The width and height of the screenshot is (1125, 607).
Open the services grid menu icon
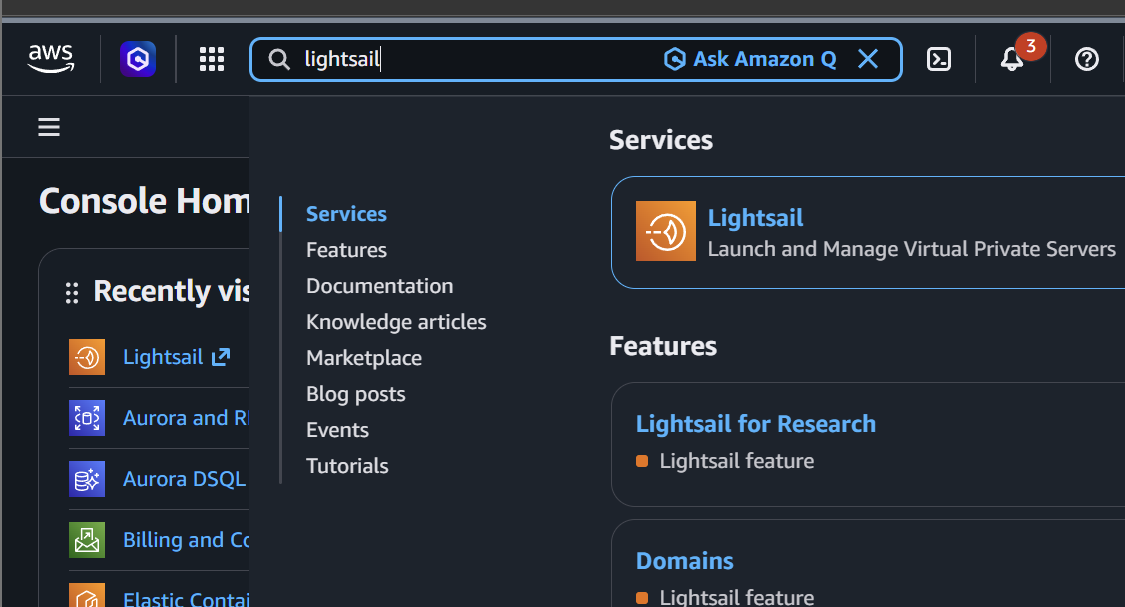tap(212, 59)
